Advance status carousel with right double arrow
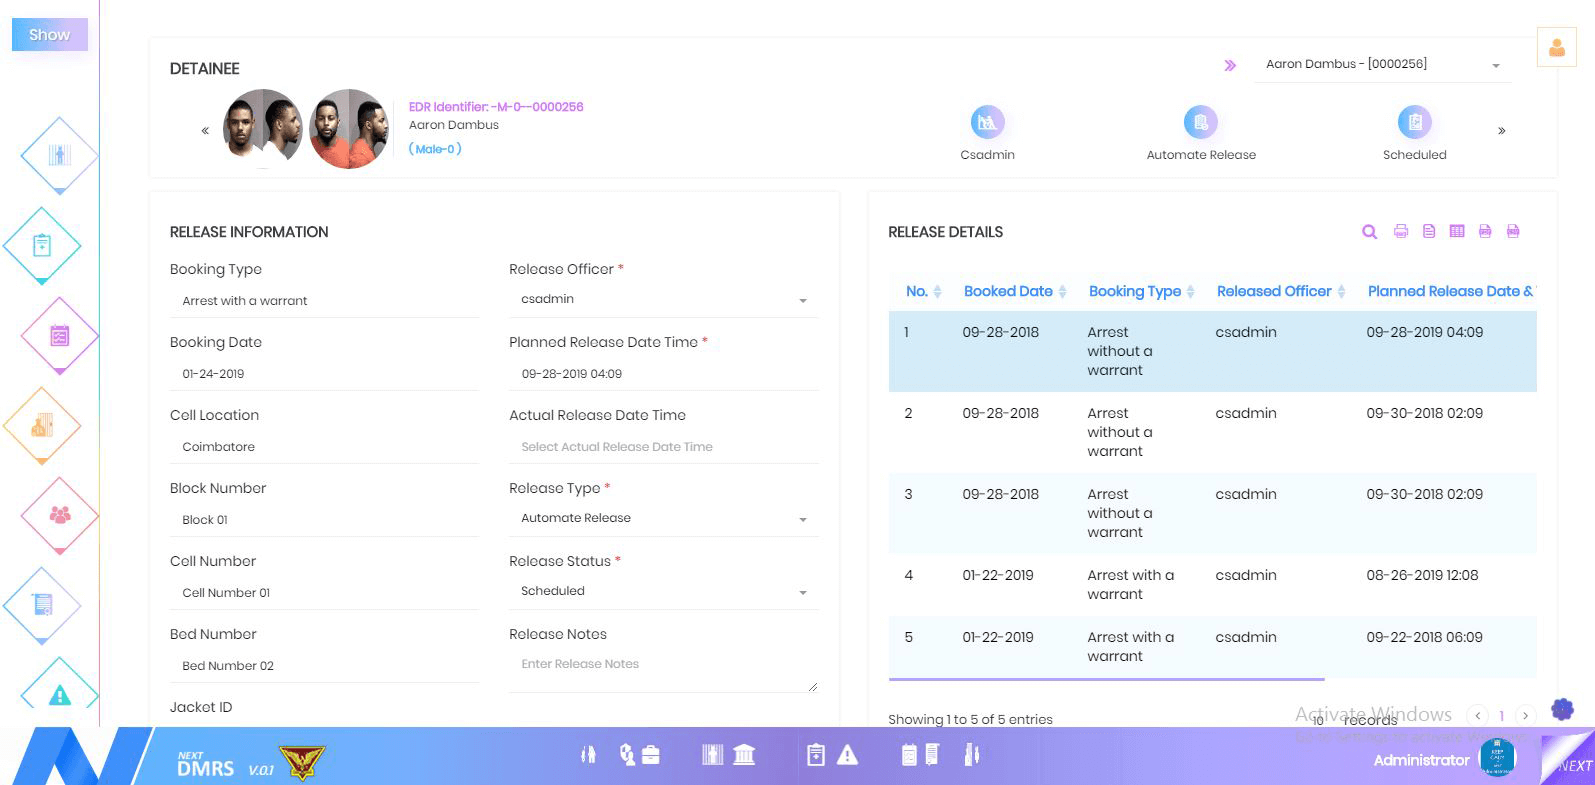 [1501, 131]
